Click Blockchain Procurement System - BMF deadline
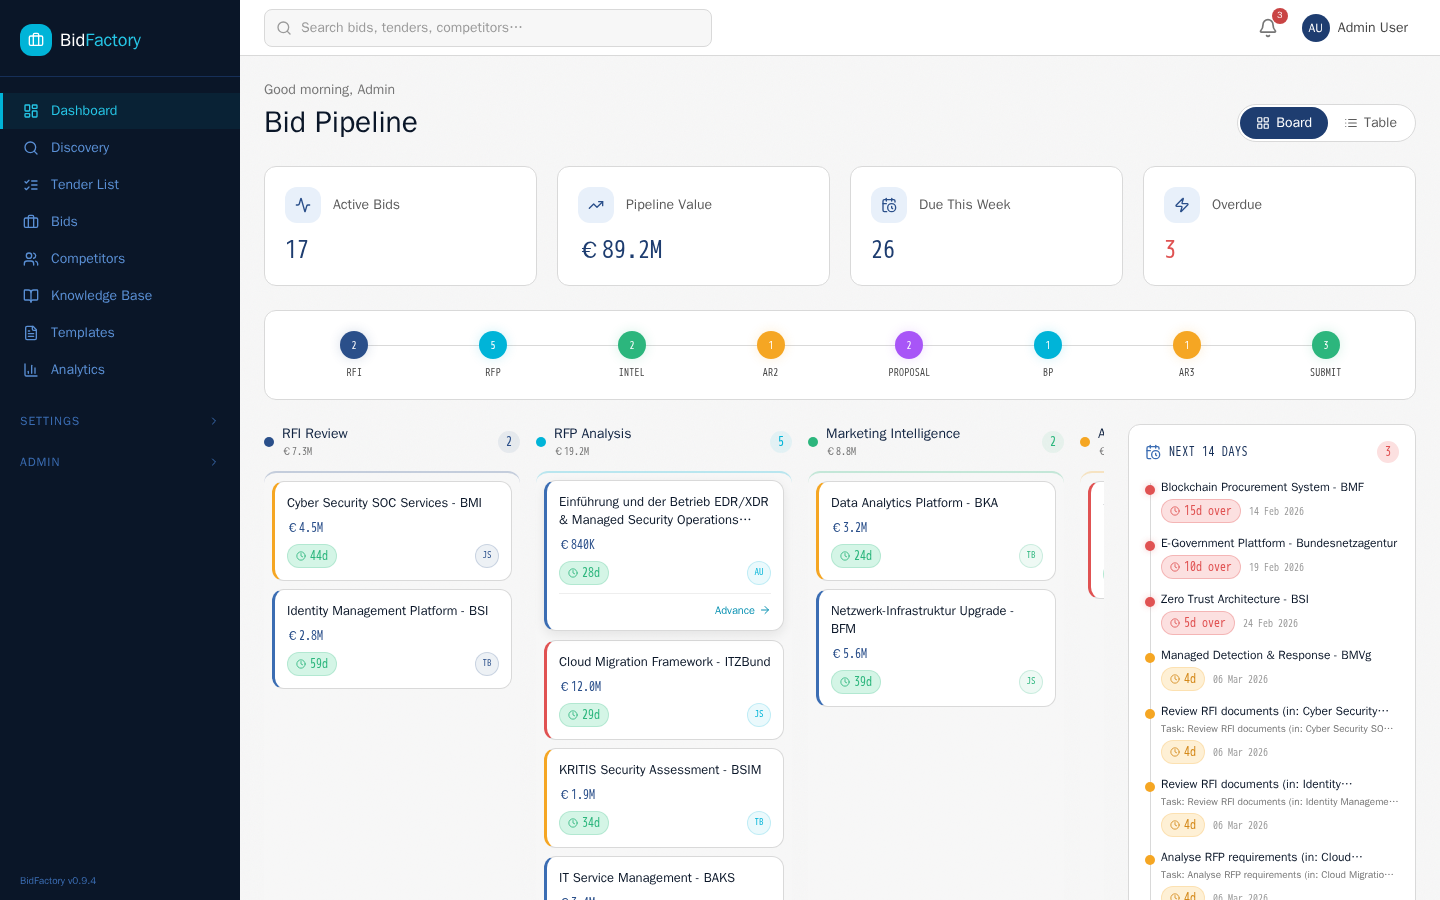This screenshot has height=900, width=1440. tap(1262, 487)
